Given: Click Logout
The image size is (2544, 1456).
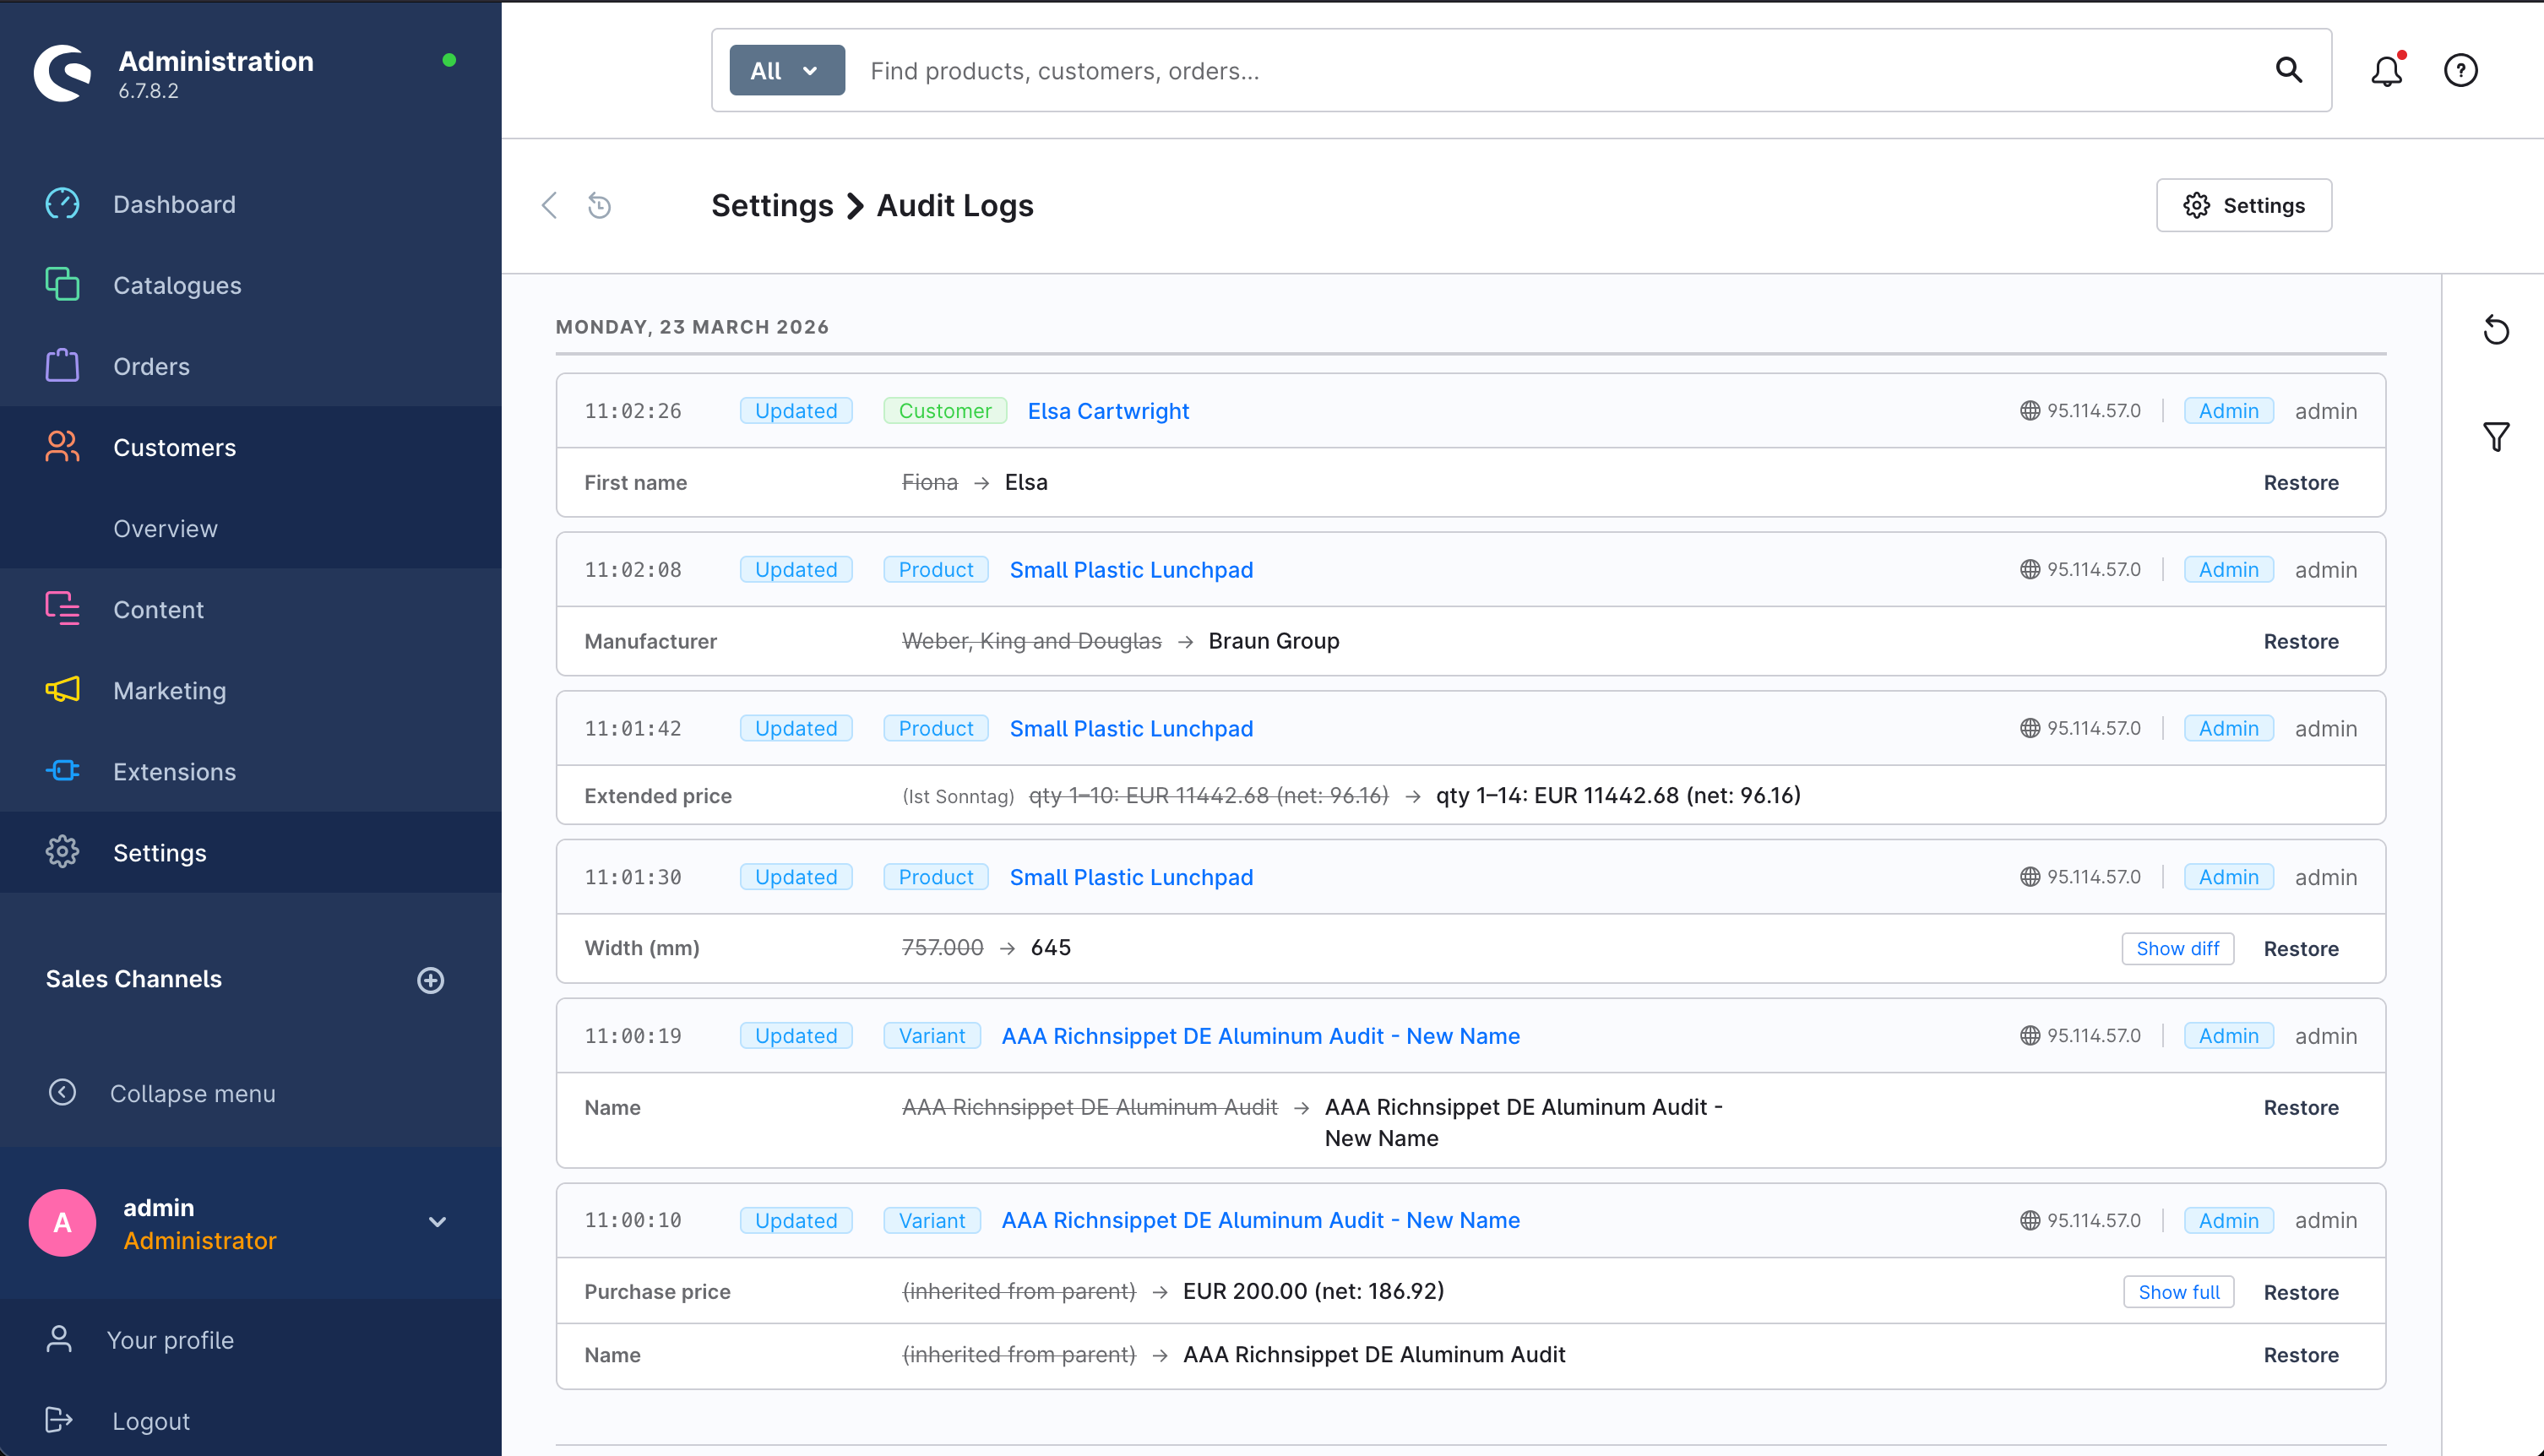Looking at the screenshot, I should coord(150,1421).
